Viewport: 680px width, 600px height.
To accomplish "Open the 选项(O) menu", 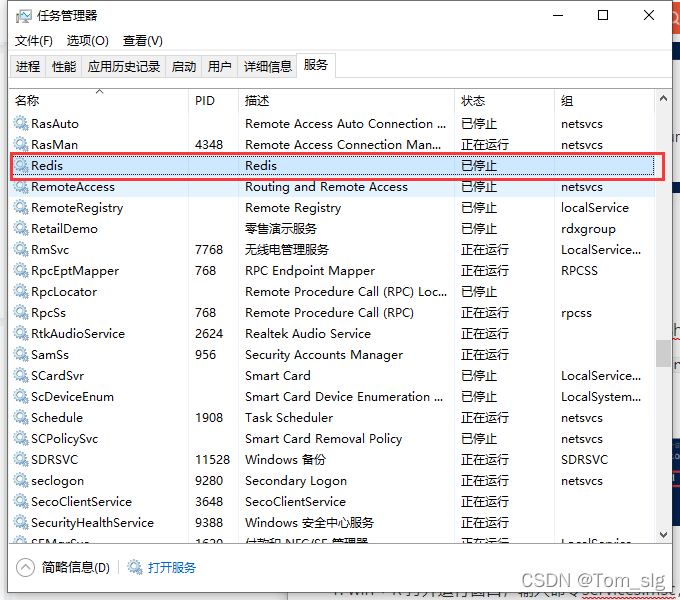I will coord(88,41).
